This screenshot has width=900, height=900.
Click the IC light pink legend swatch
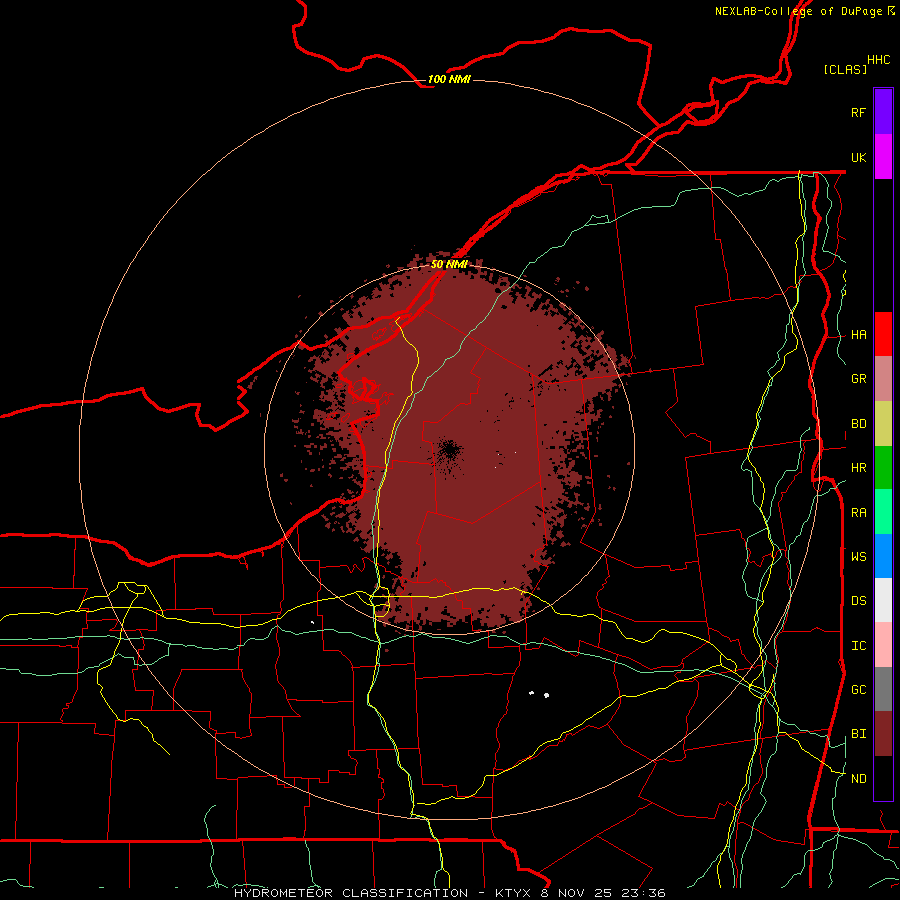[883, 645]
